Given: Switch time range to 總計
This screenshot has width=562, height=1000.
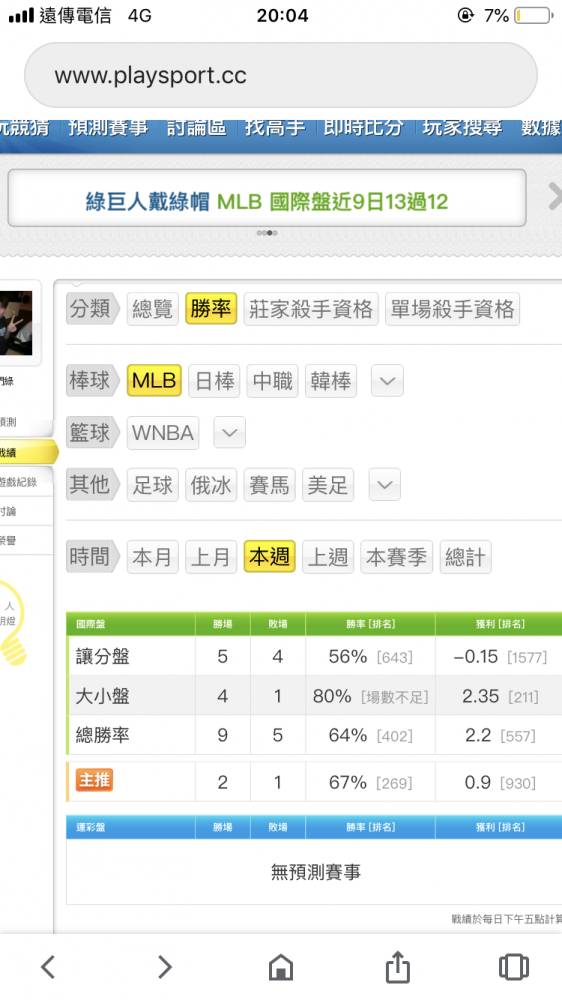Looking at the screenshot, I should click(466, 557).
